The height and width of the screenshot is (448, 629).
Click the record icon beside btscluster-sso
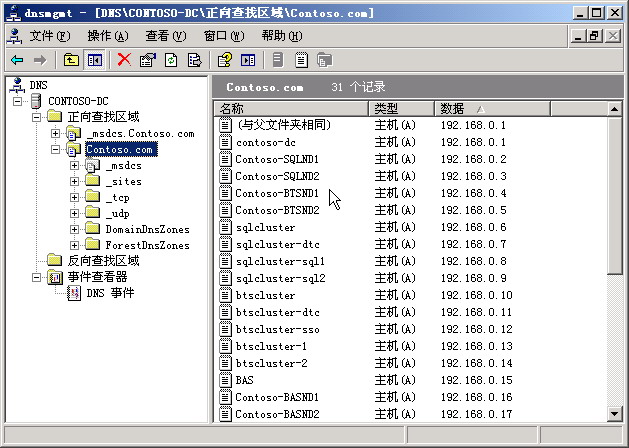(226, 329)
